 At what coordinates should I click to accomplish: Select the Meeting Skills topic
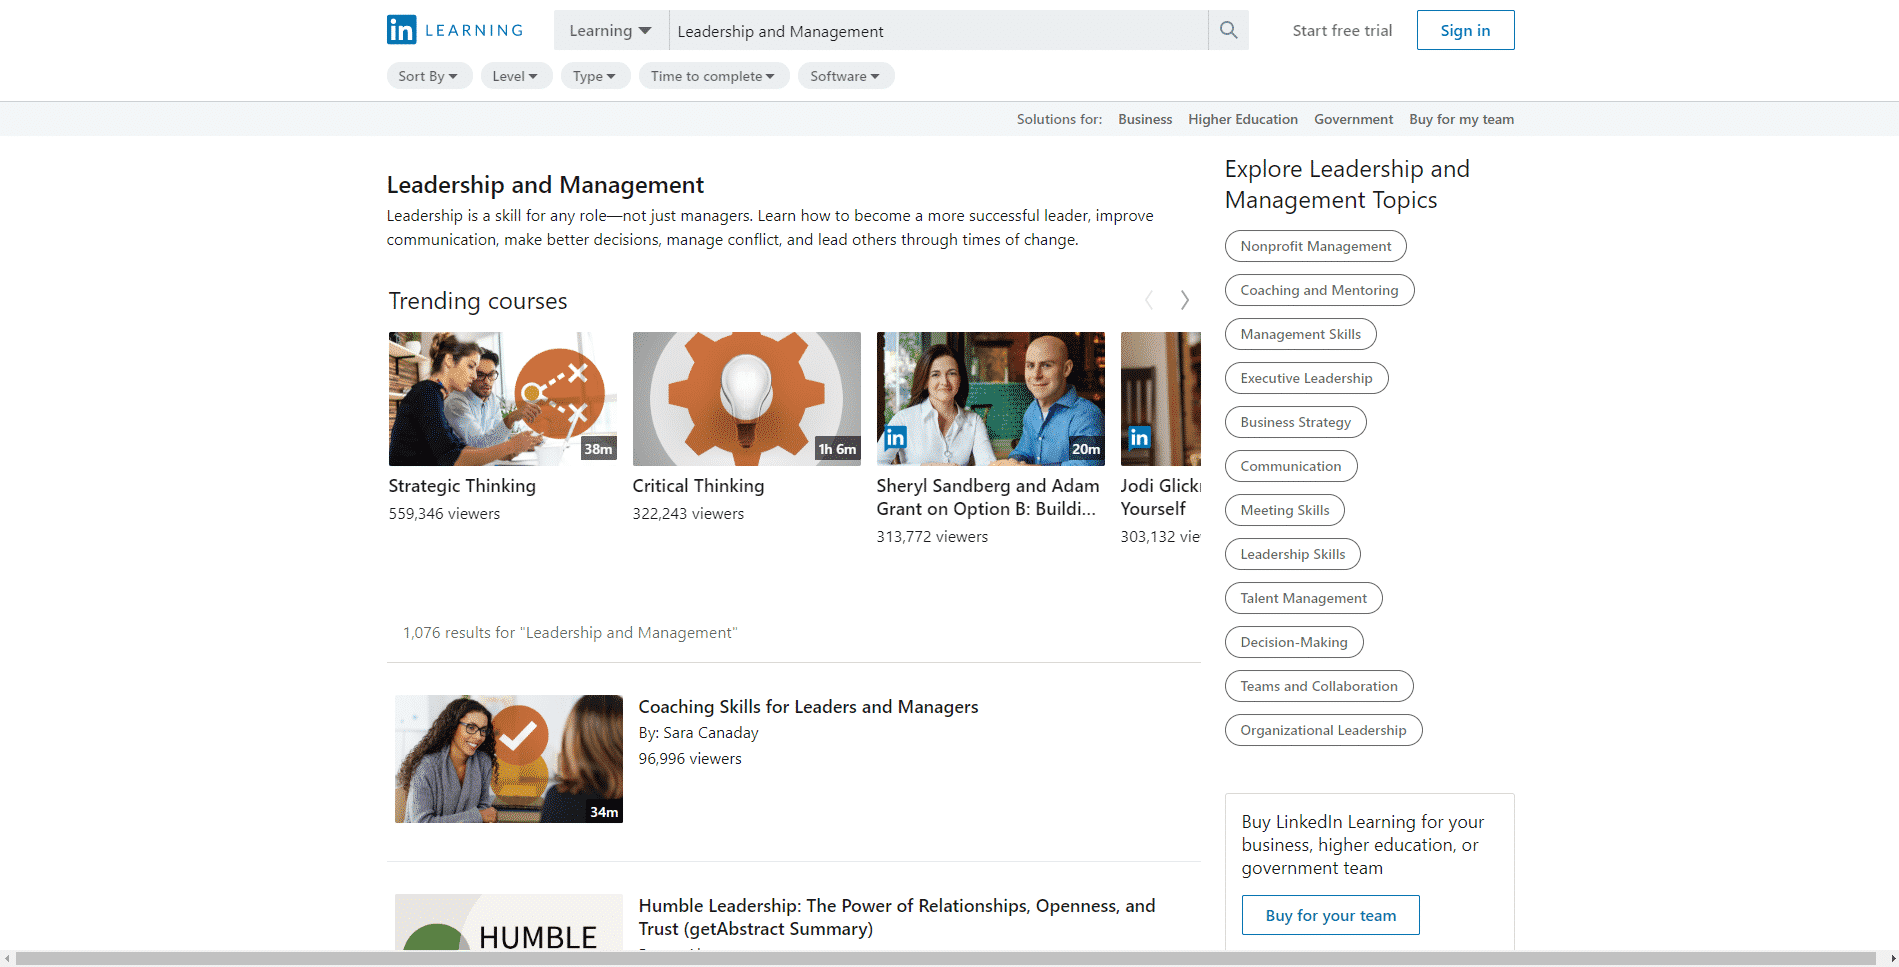tap(1285, 510)
